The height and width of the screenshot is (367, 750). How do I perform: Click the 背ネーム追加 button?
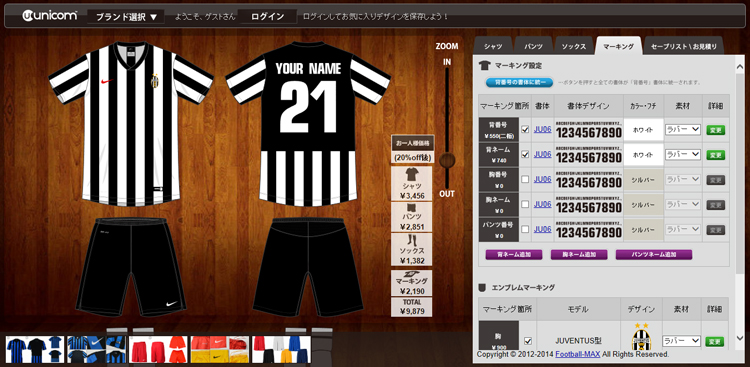point(514,255)
